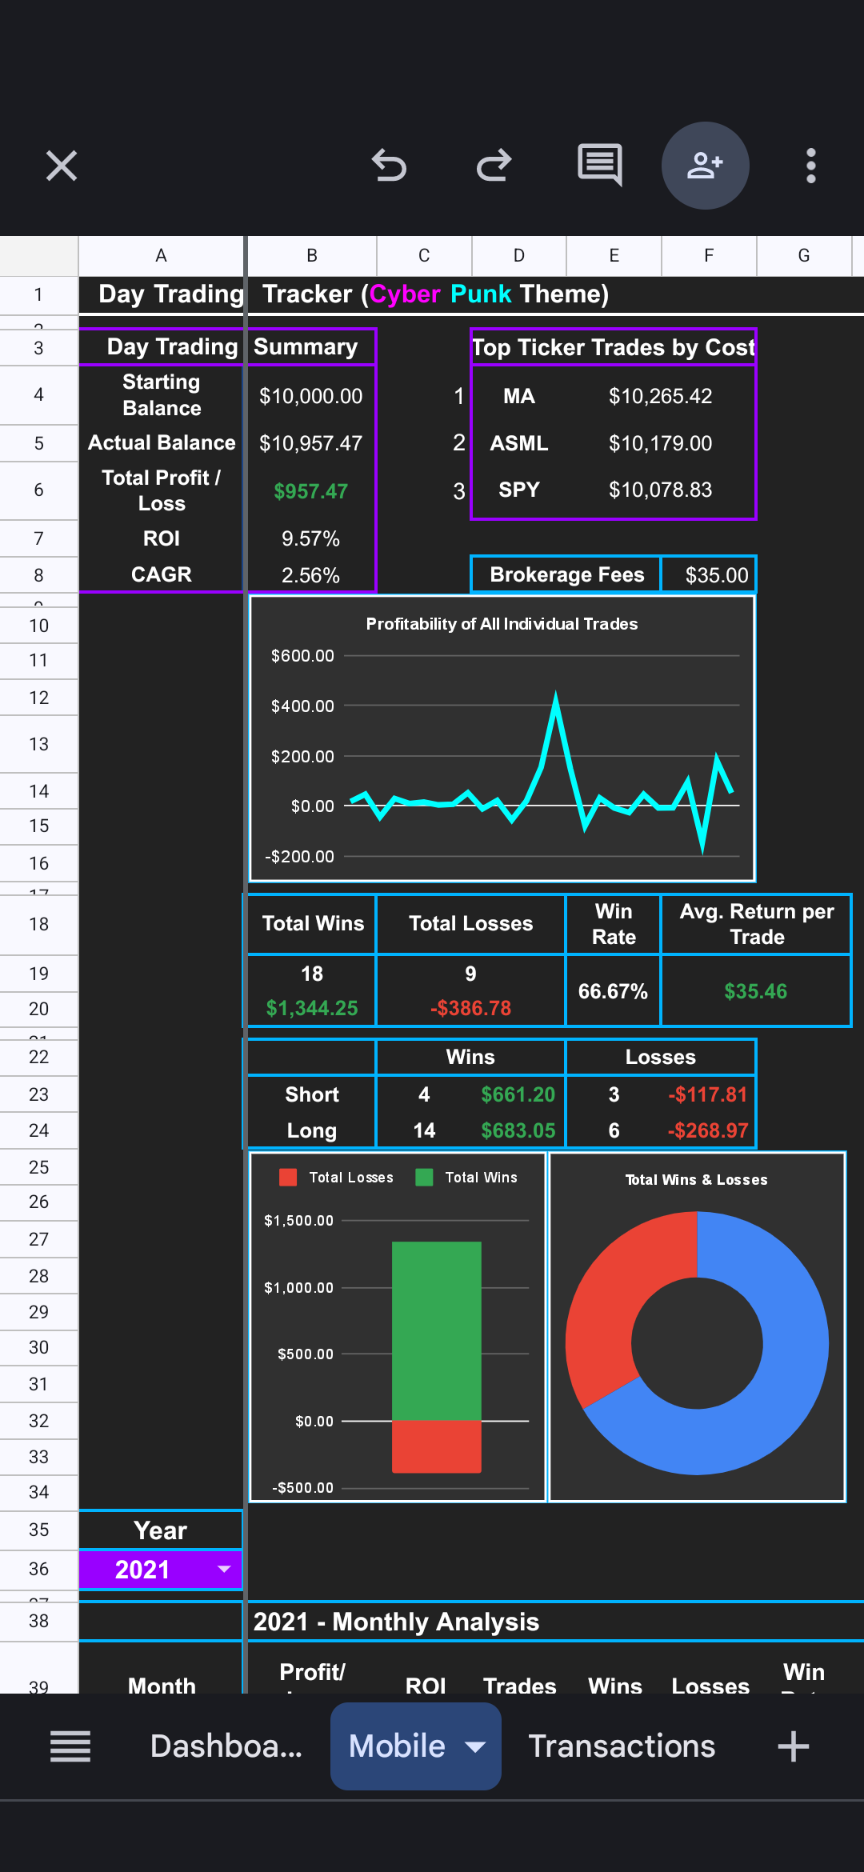Close the spreadsheet with the X icon
Screen dimensions: 864x1872
point(62,166)
